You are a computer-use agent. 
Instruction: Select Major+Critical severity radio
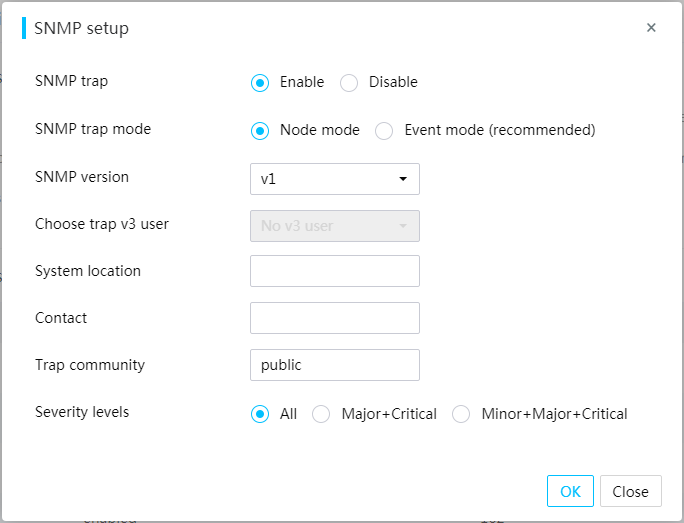[321, 414]
